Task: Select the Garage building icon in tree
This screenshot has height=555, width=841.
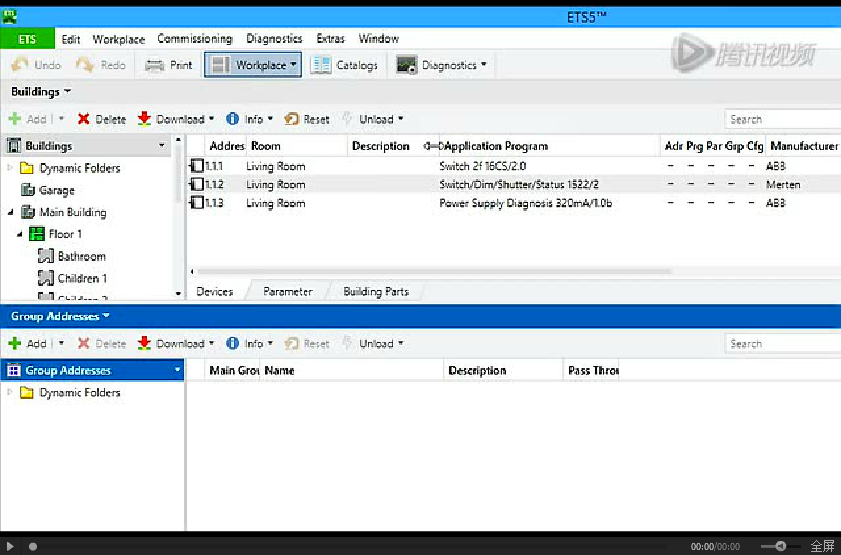Action: [x=28, y=190]
